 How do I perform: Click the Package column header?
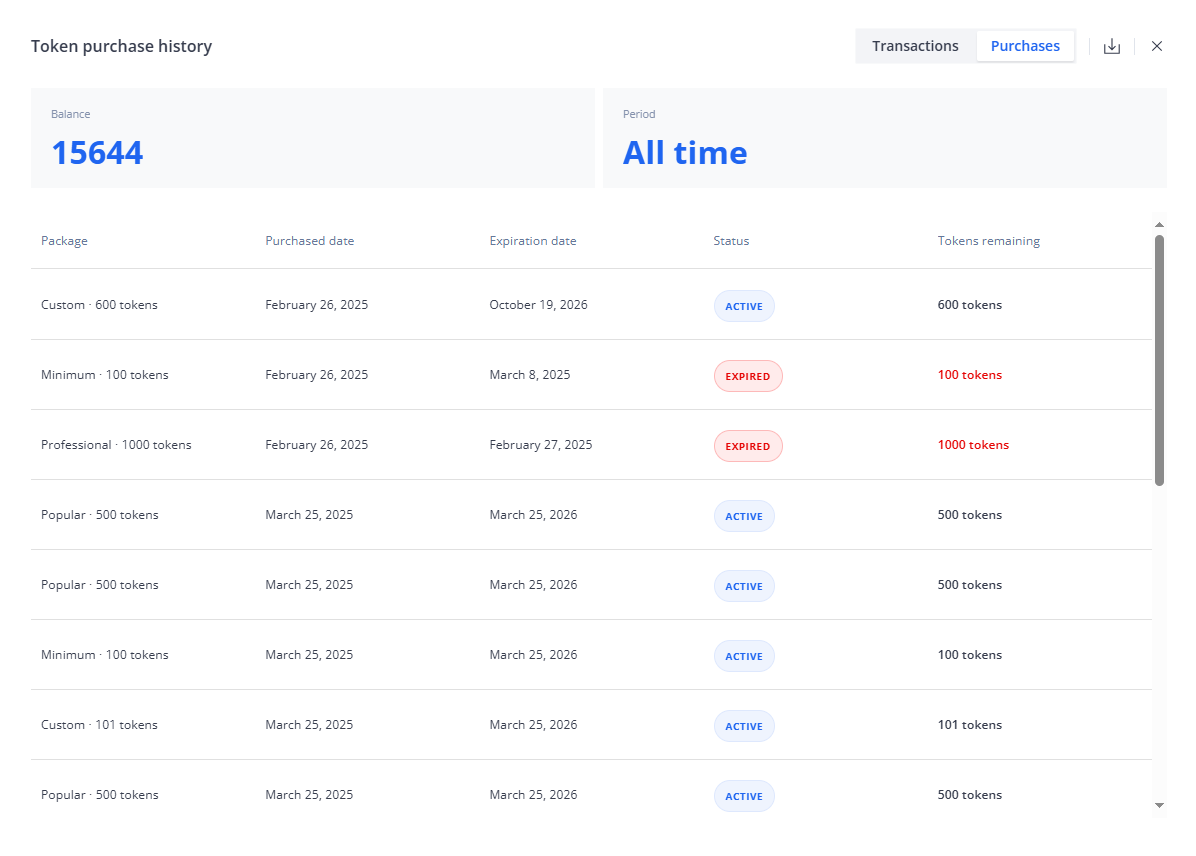pyautogui.click(x=64, y=241)
